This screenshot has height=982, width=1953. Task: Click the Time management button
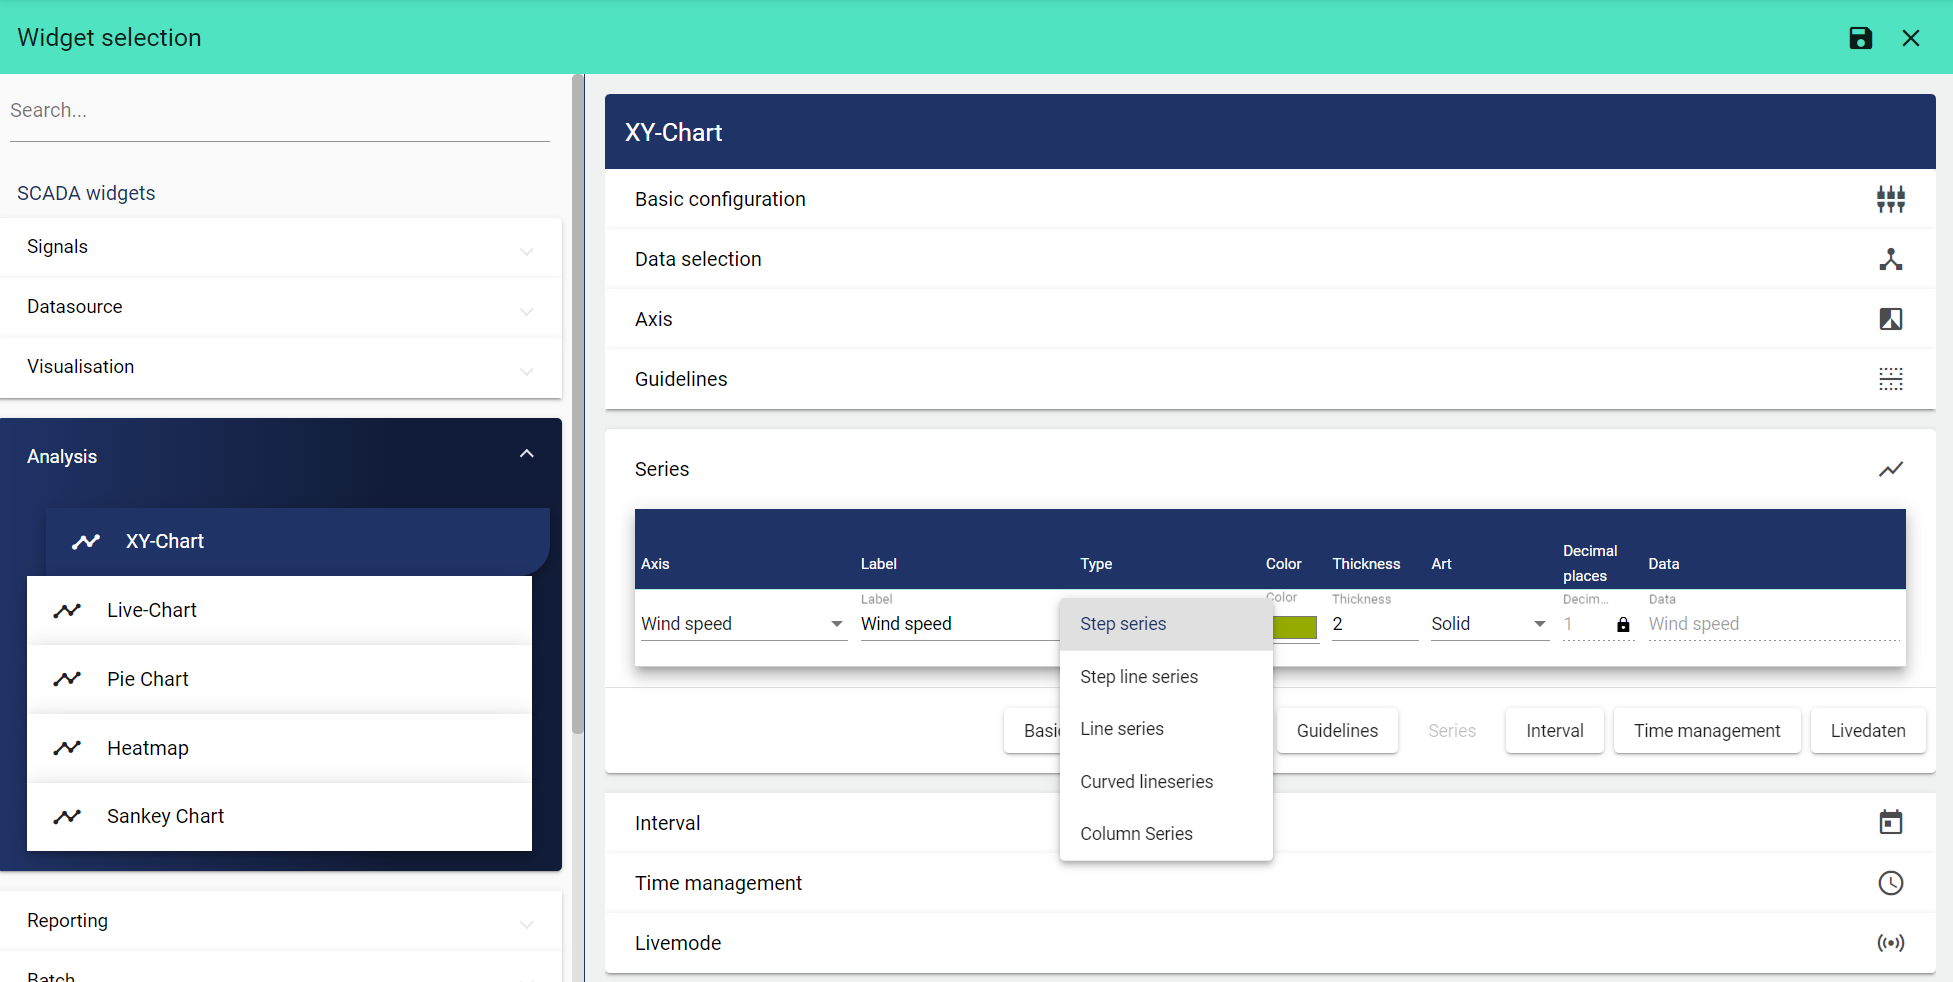pos(1706,731)
